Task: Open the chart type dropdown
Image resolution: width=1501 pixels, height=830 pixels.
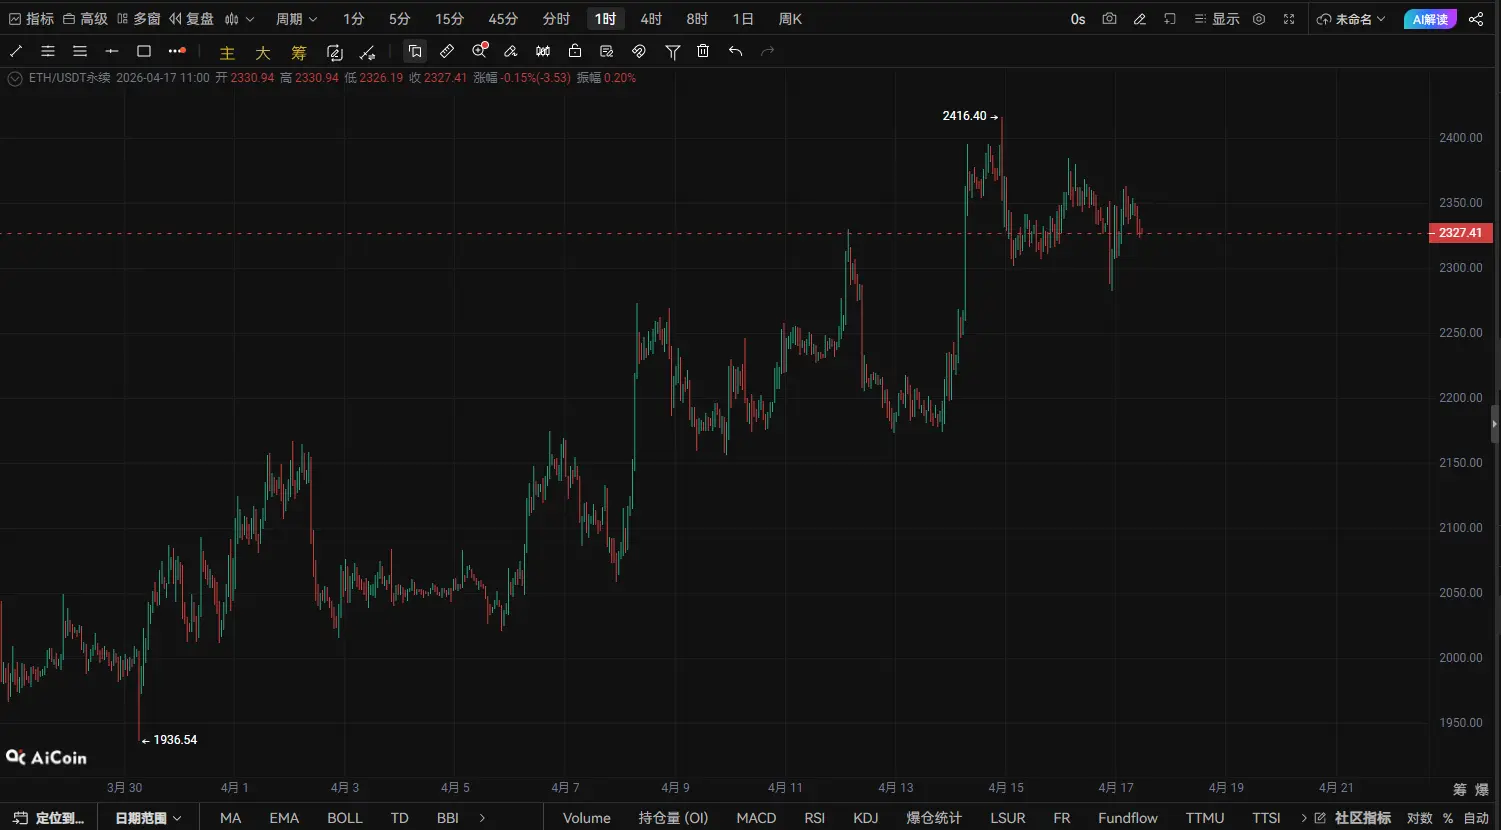Action: tap(240, 19)
